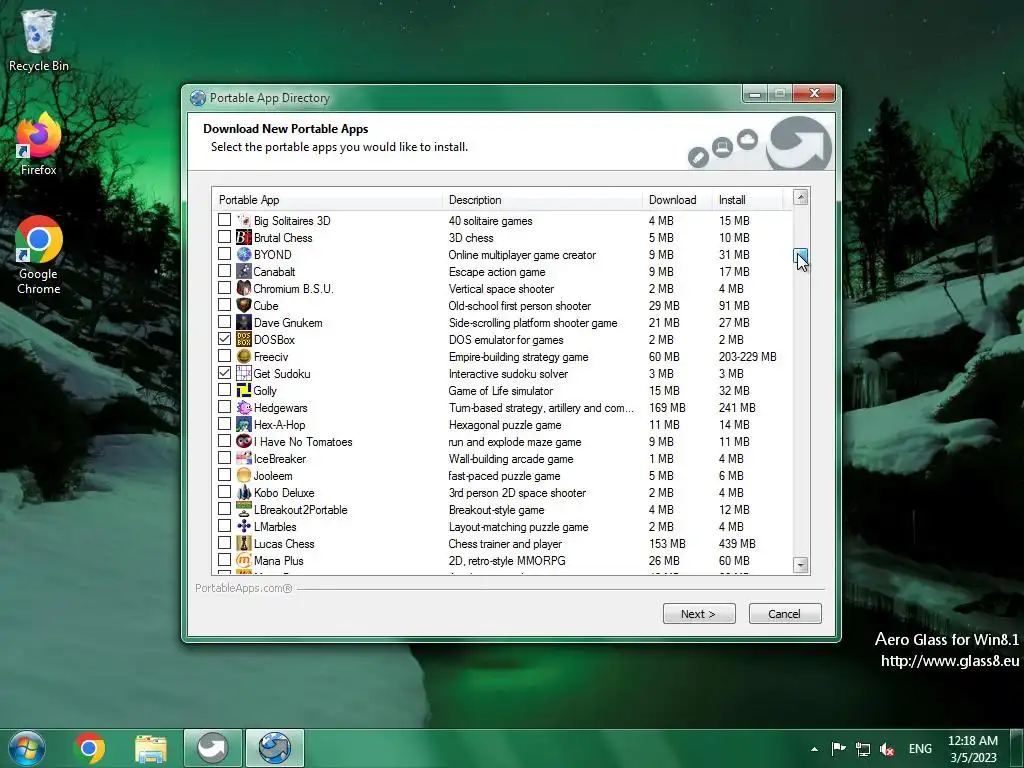Click the LMarbles app icon

244,526
